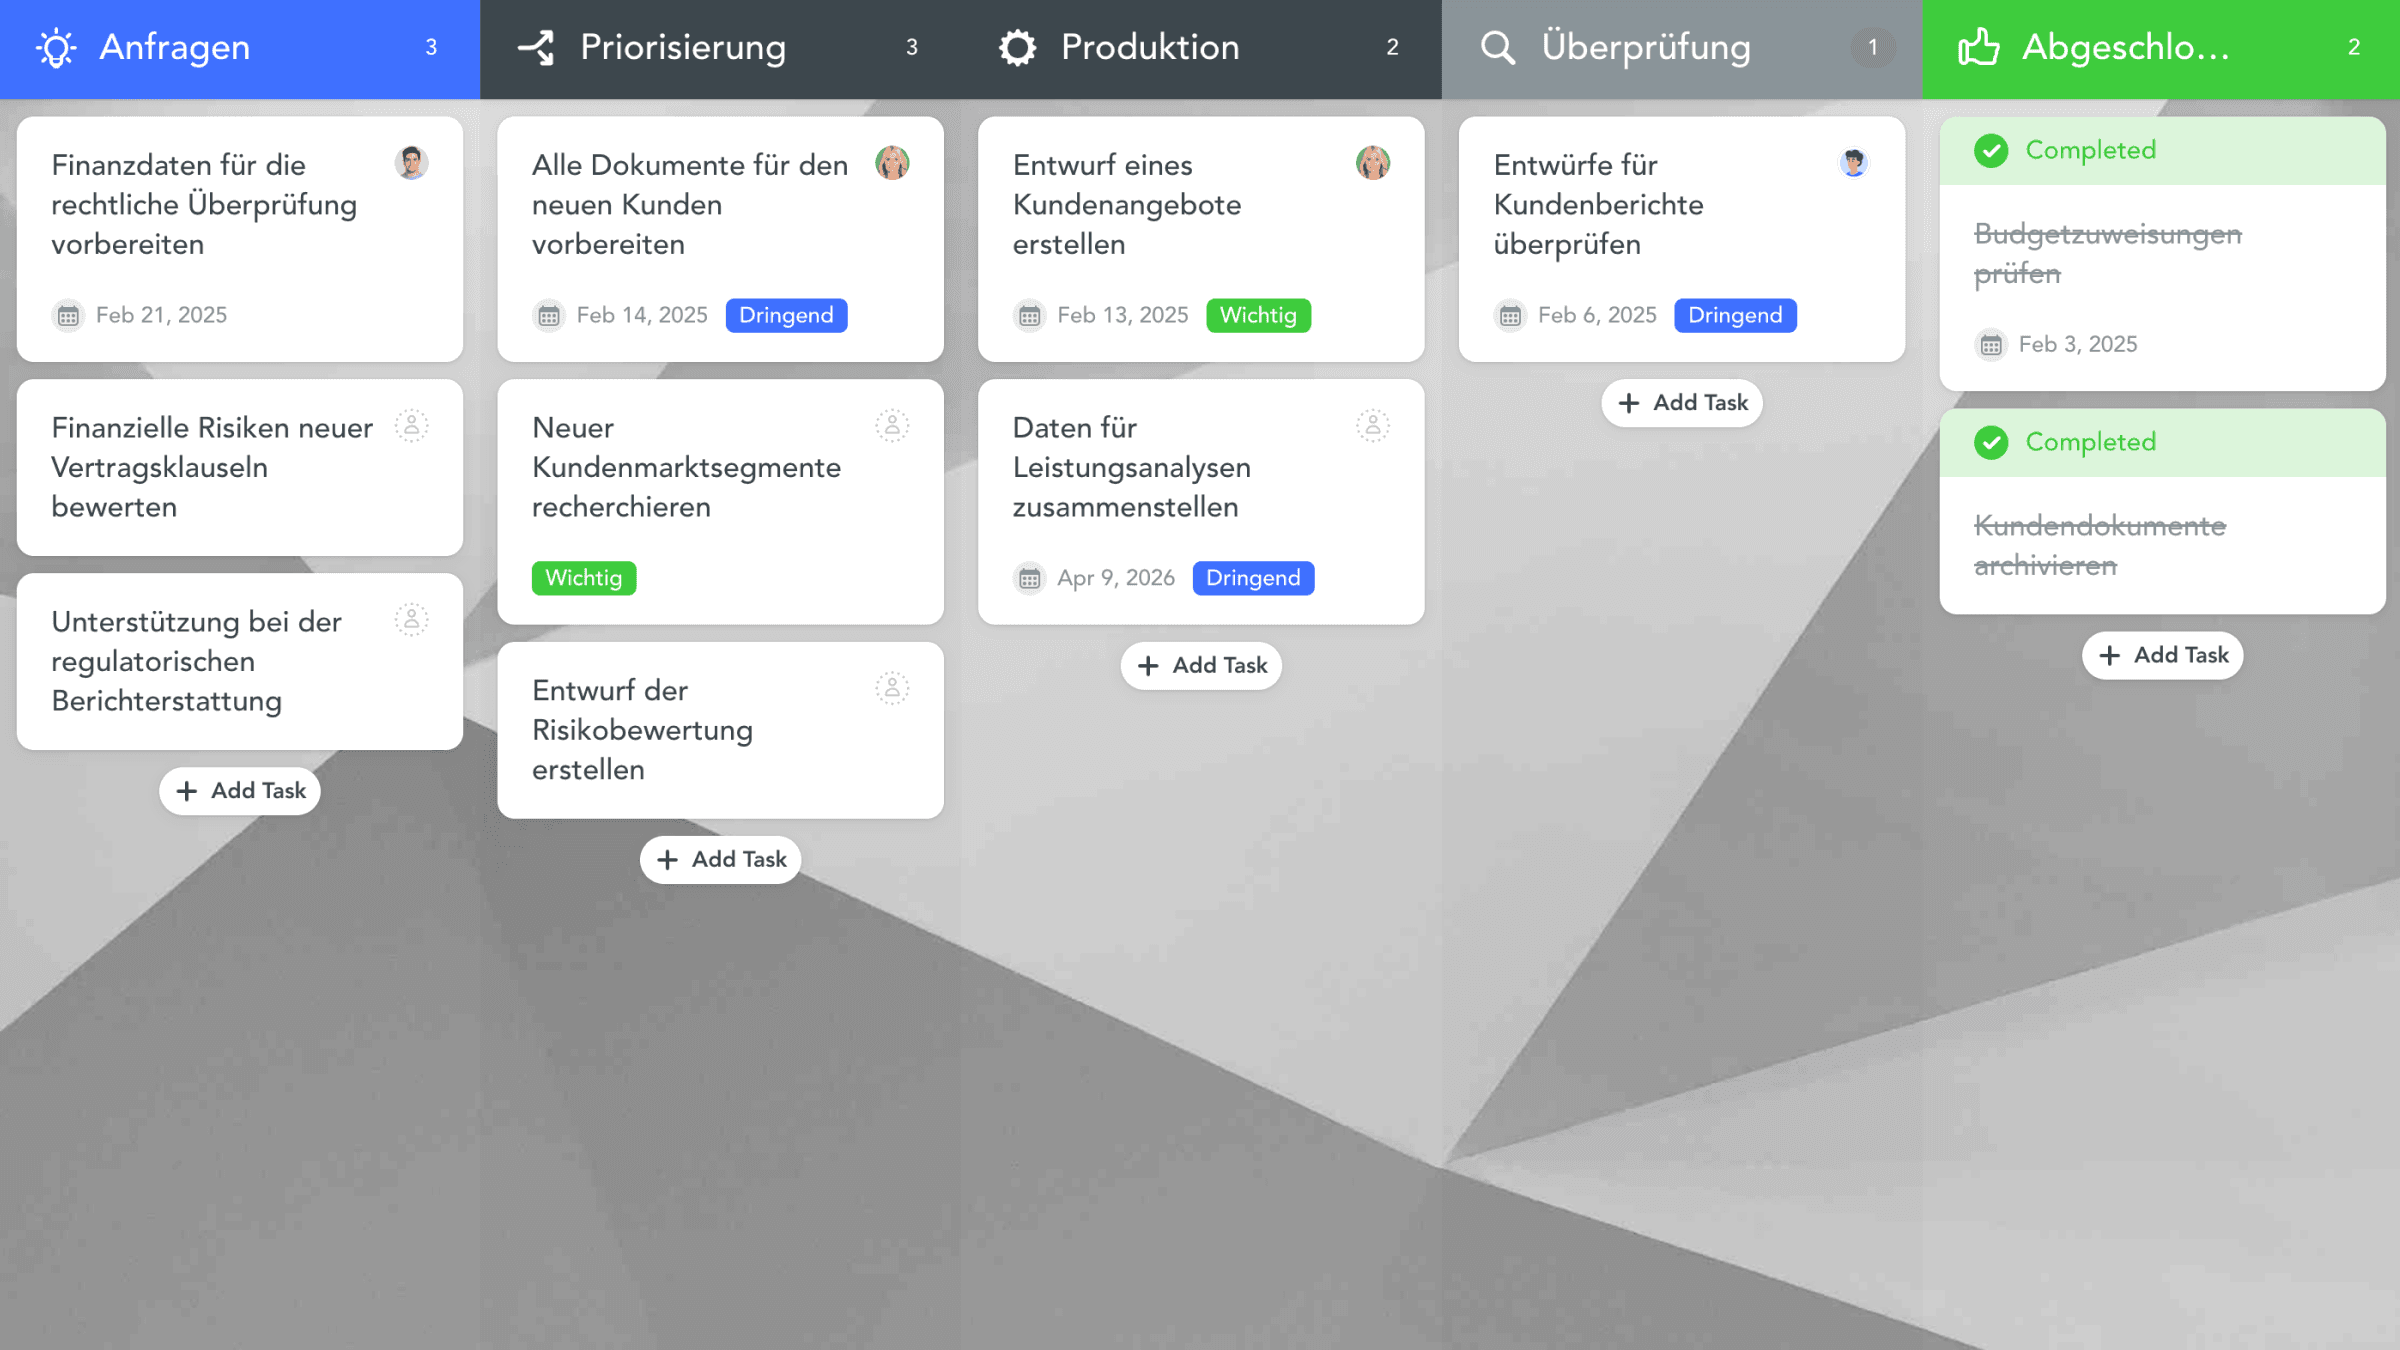Uncheck Completed on Budgetzuweisungen prüfen card
This screenshot has width=2400, height=1350.
click(1991, 151)
